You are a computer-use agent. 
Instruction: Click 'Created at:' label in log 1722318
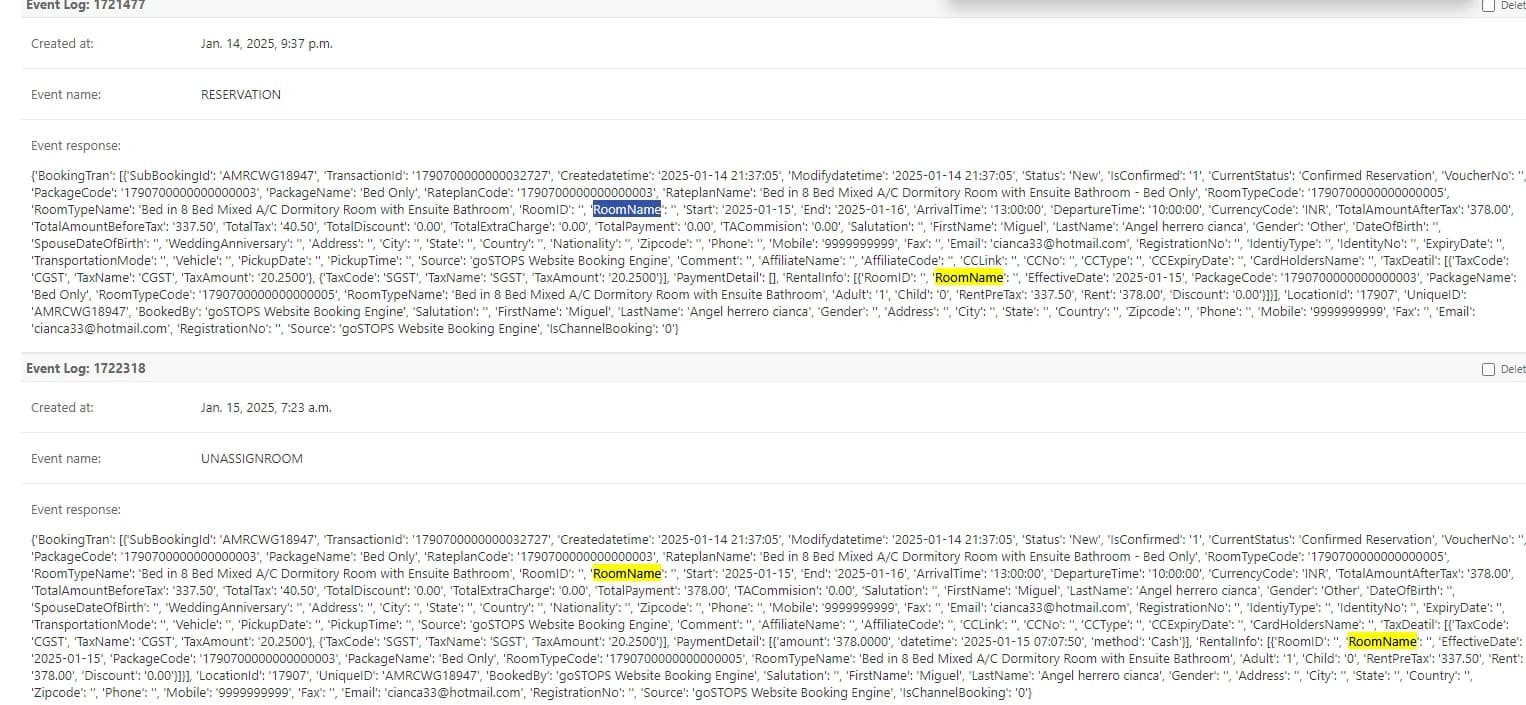pyautogui.click(x=62, y=408)
